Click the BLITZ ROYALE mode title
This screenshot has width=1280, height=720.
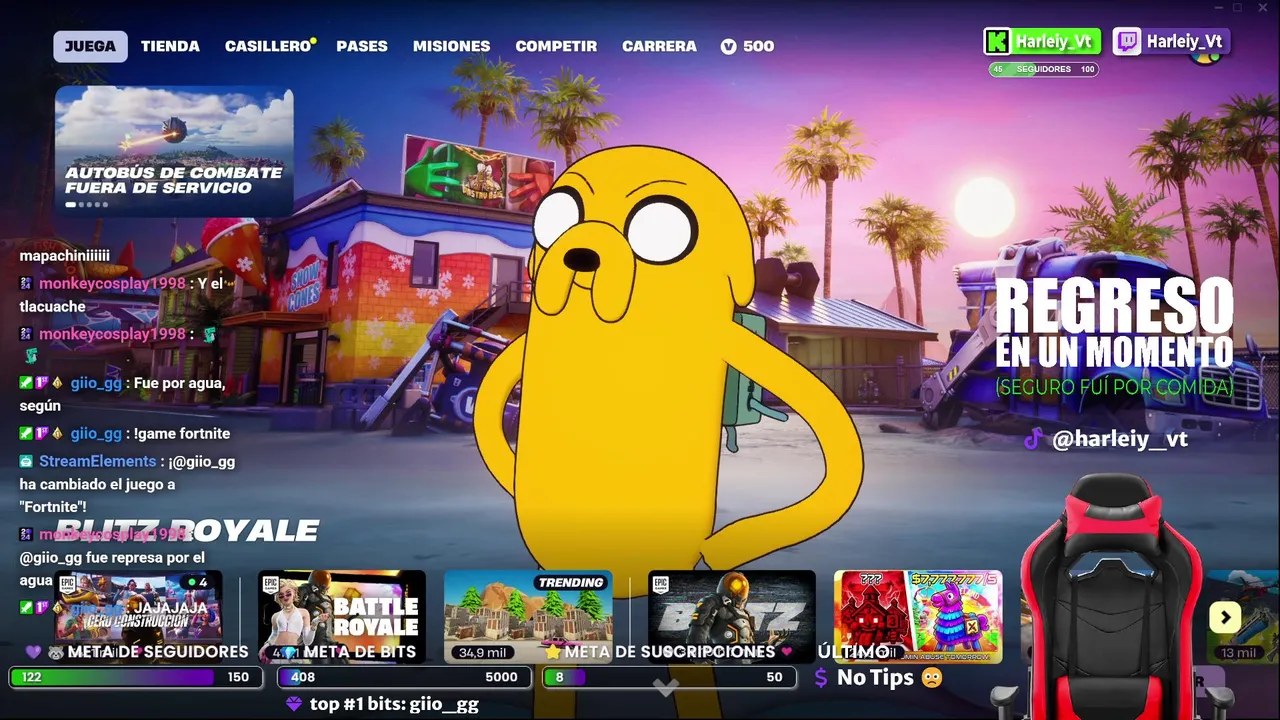click(187, 531)
